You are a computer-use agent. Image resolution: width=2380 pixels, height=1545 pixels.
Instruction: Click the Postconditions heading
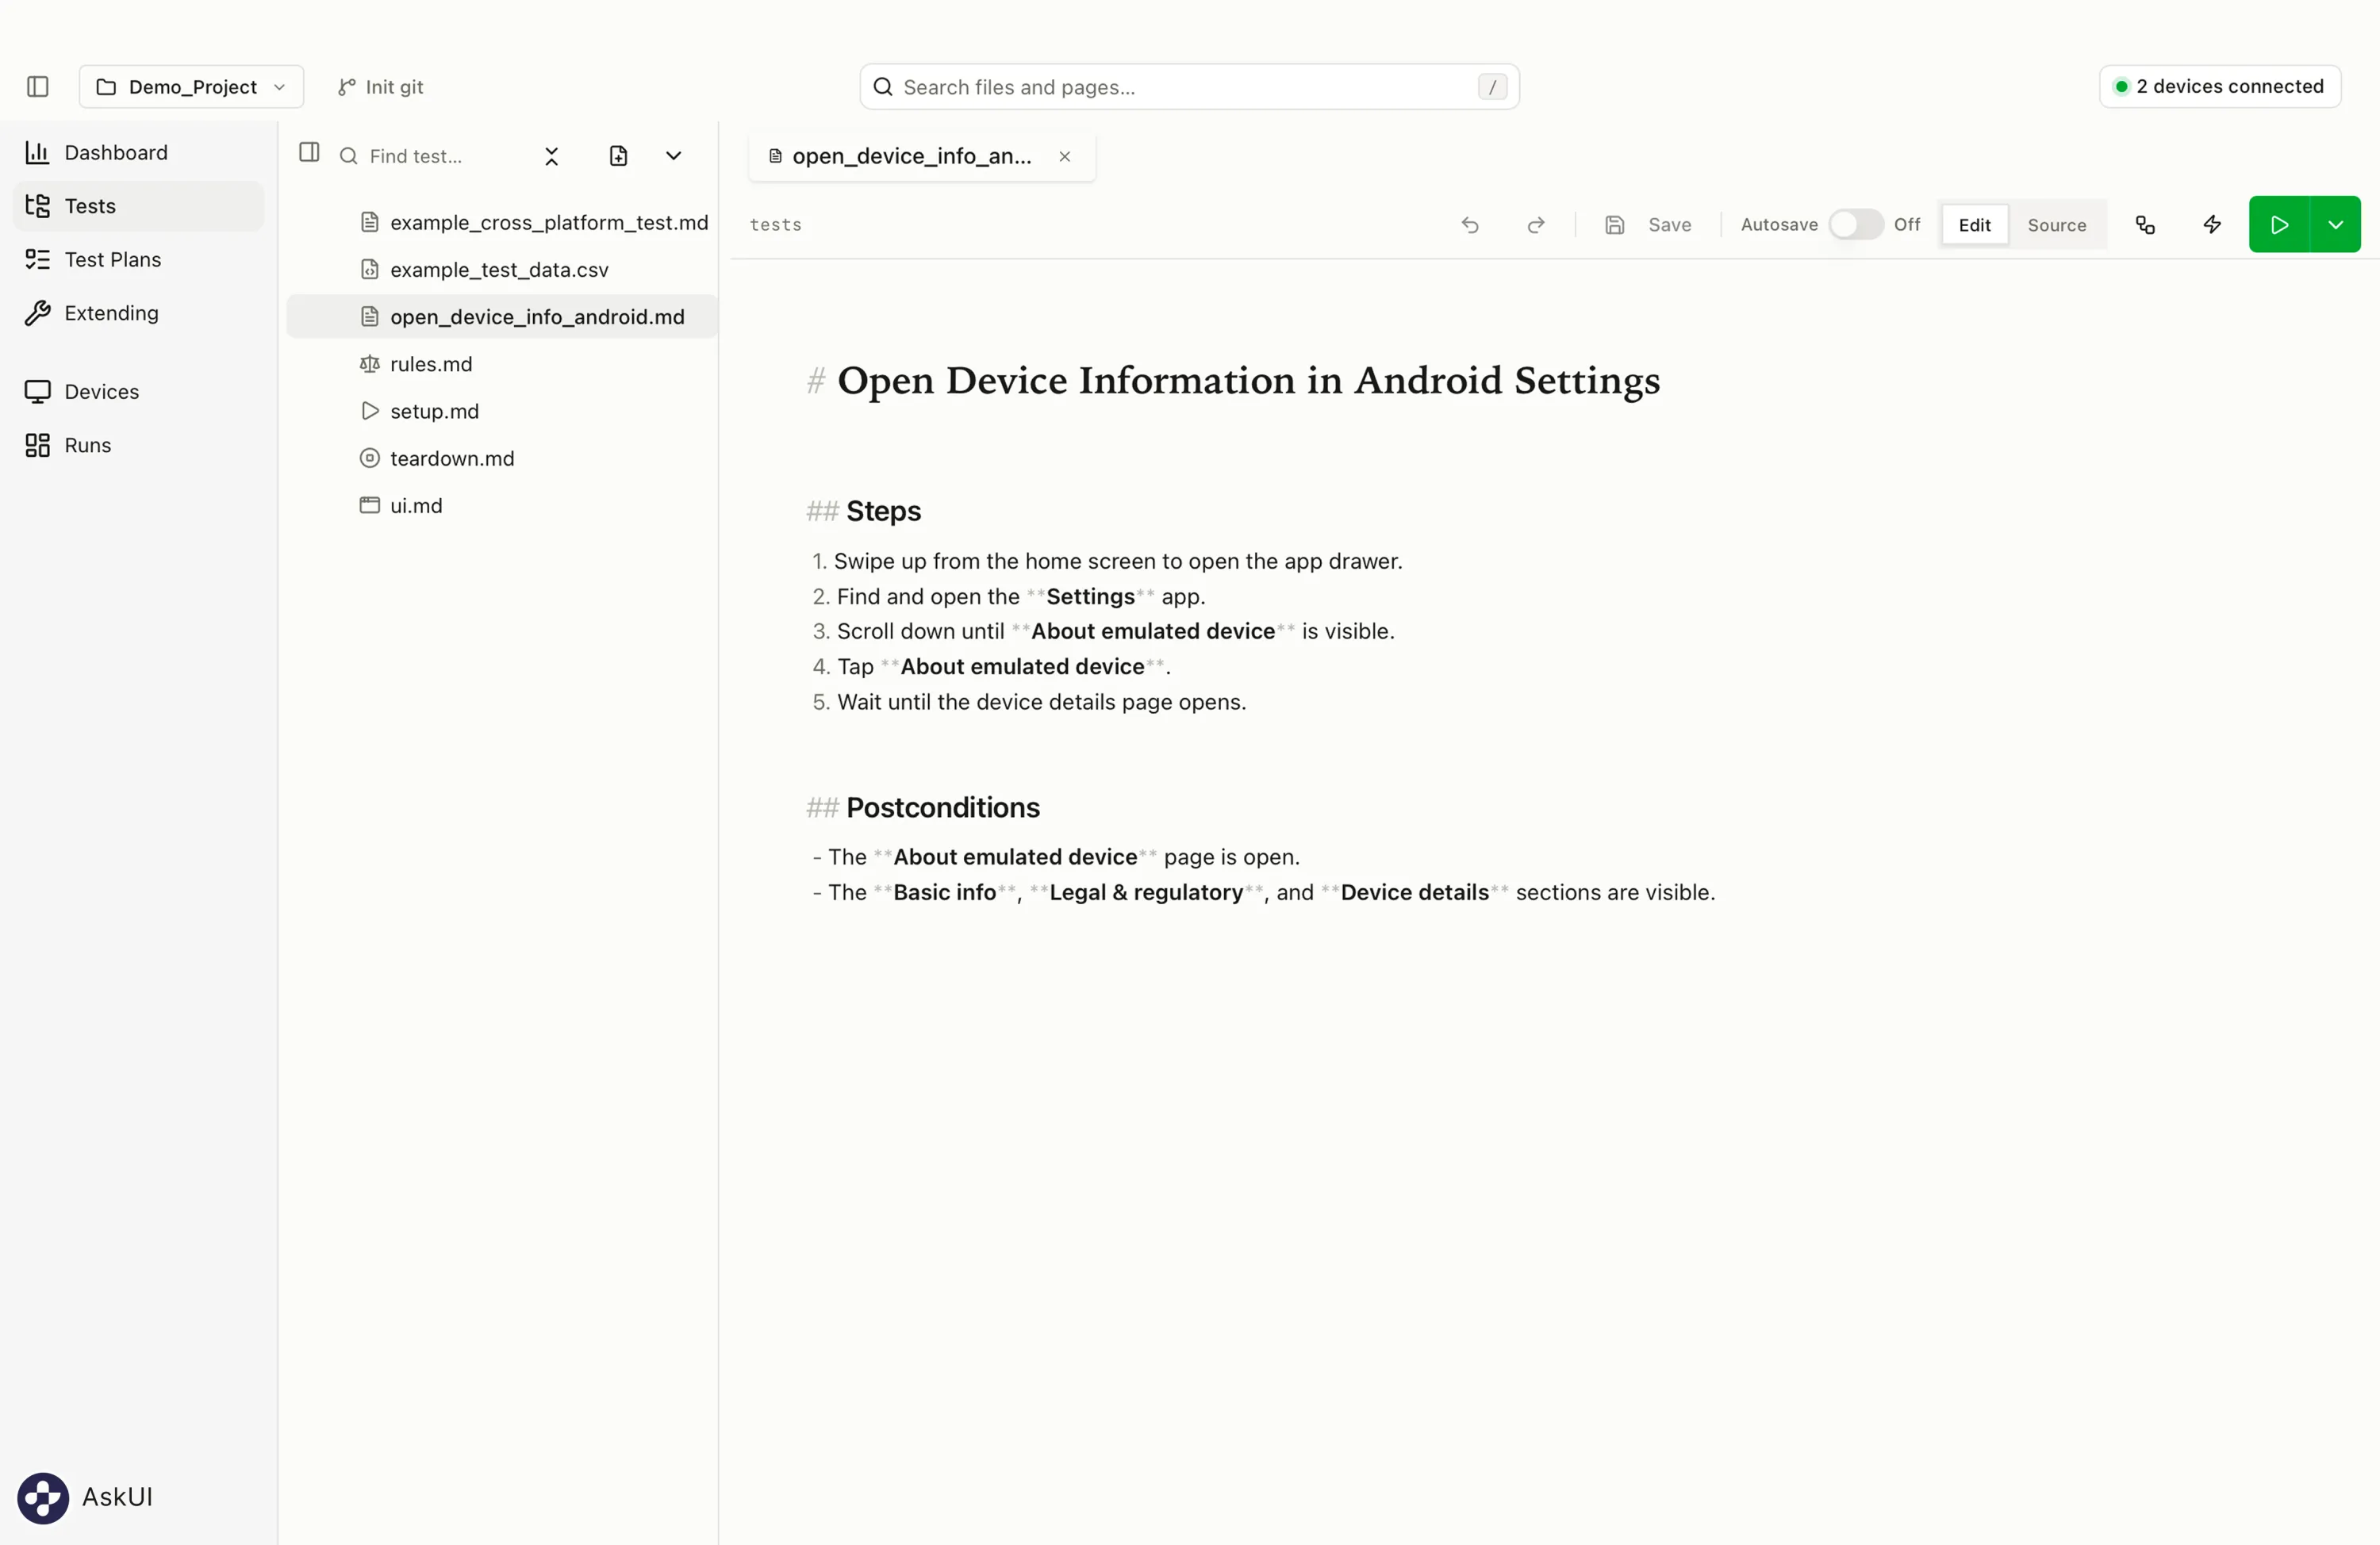[942, 807]
